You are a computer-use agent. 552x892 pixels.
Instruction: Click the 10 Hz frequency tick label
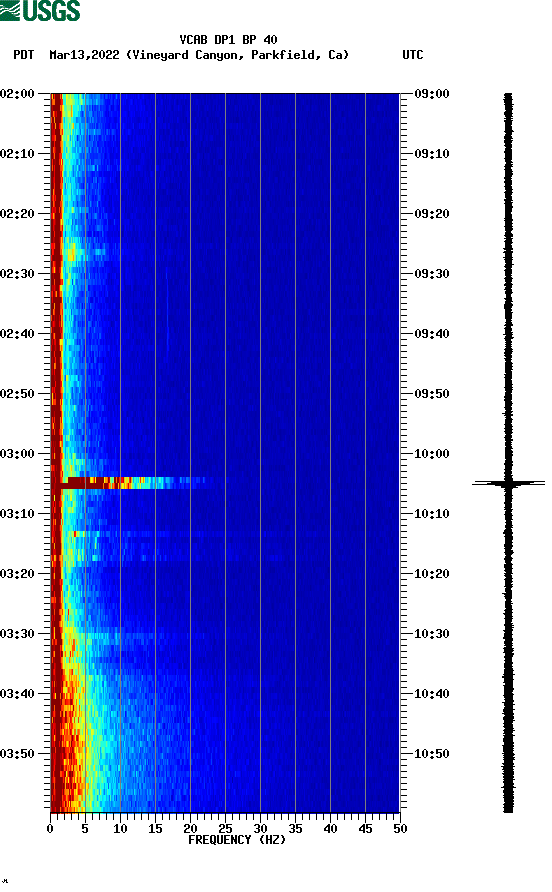pyautogui.click(x=120, y=829)
